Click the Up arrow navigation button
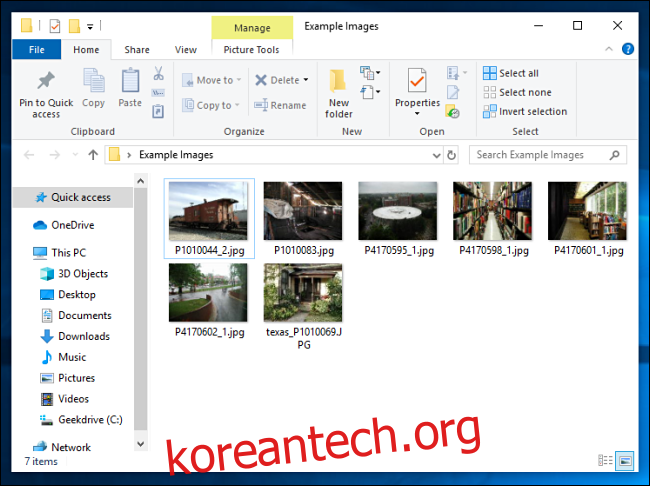 [x=93, y=155]
